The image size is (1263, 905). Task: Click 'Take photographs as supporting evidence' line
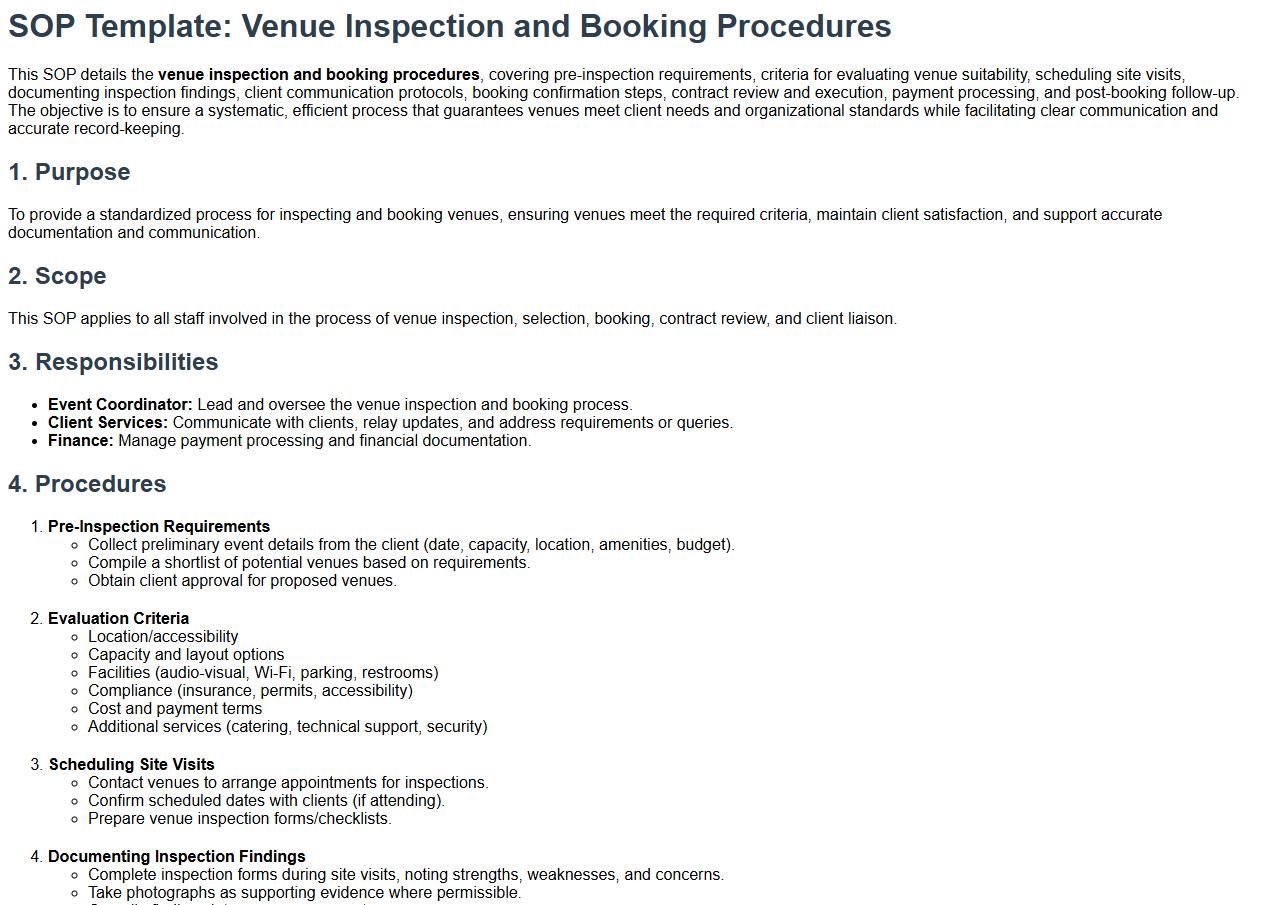click(304, 893)
